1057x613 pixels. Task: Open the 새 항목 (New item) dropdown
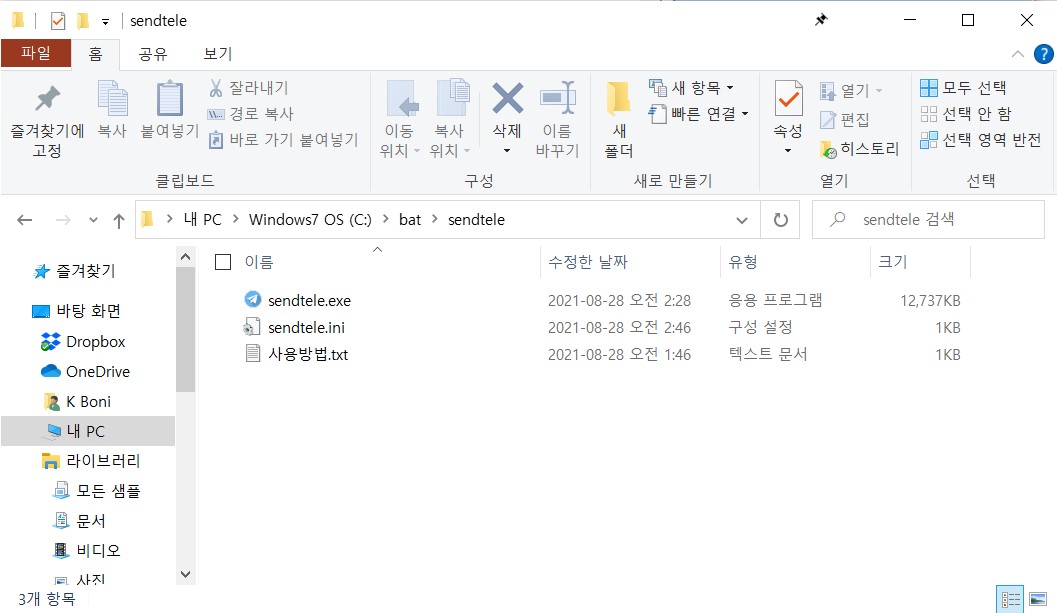(x=692, y=88)
